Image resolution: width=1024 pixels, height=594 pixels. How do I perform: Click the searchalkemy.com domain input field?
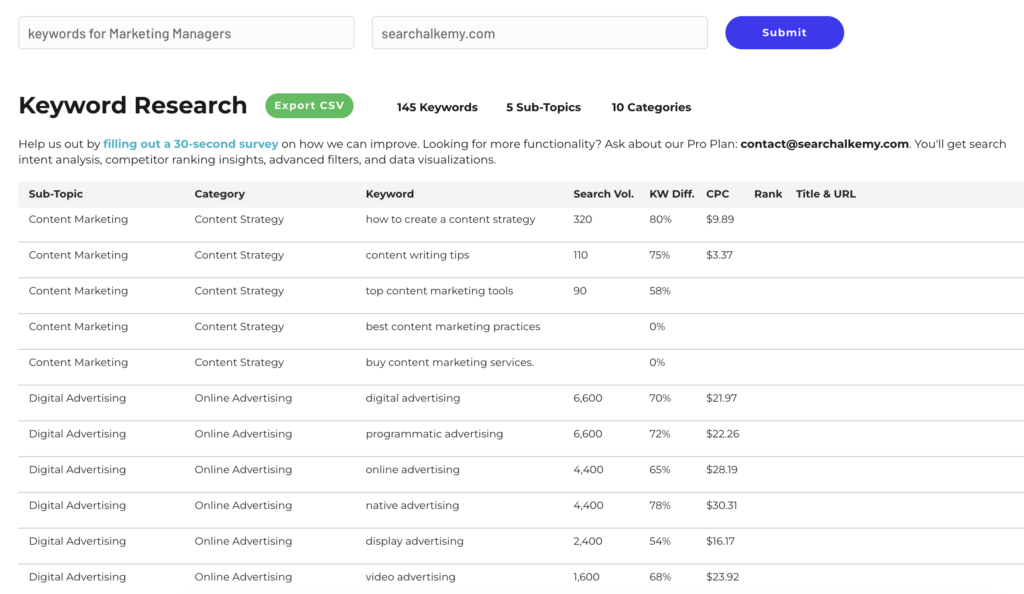click(539, 33)
